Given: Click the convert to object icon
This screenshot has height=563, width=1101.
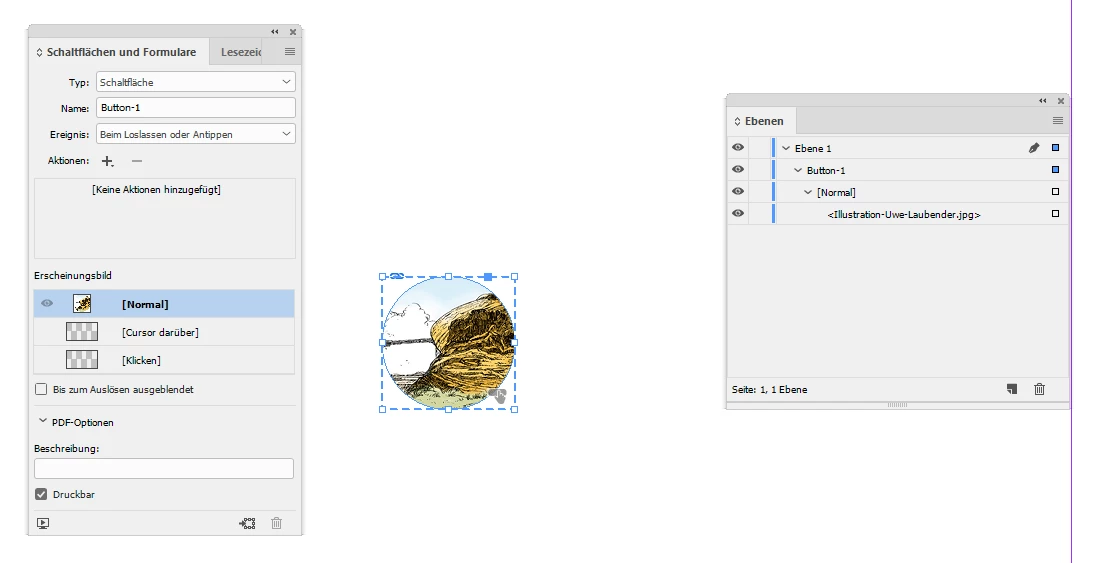Looking at the screenshot, I should [x=247, y=523].
